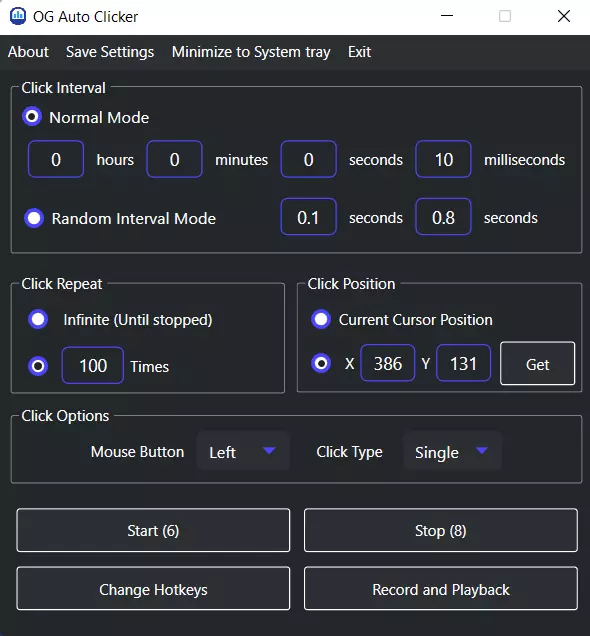
Task: Click Get to capture cursor position
Action: click(537, 363)
